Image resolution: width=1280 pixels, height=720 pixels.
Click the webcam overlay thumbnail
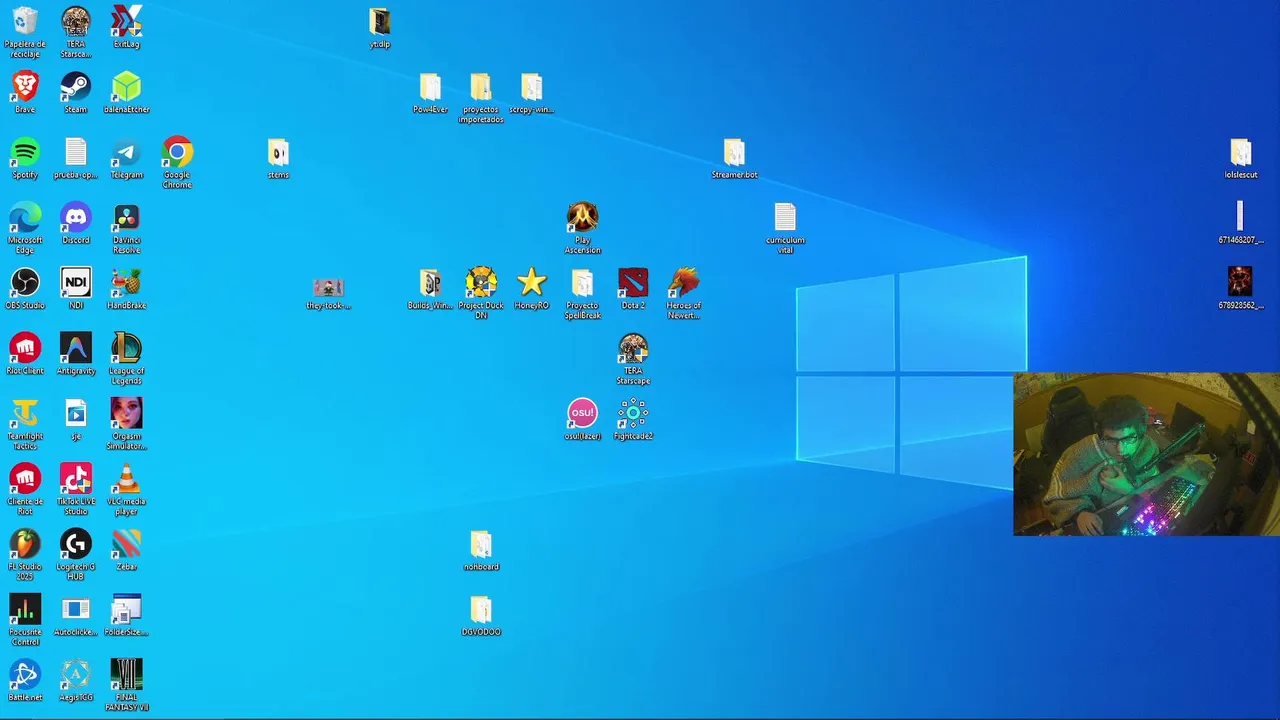coord(1146,454)
